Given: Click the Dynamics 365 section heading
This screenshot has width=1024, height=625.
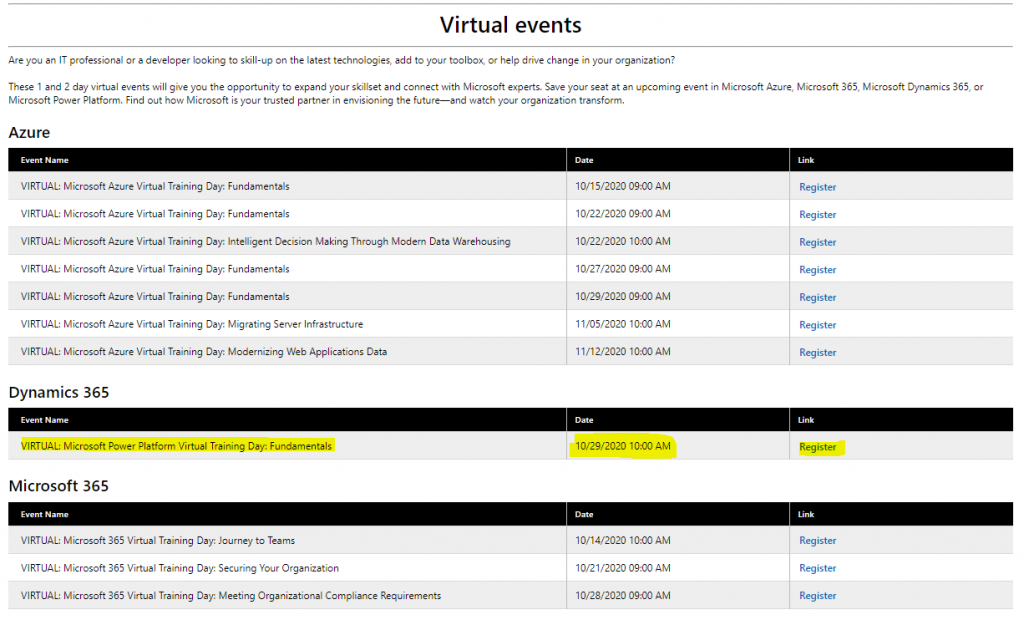Looking at the screenshot, I should [59, 393].
